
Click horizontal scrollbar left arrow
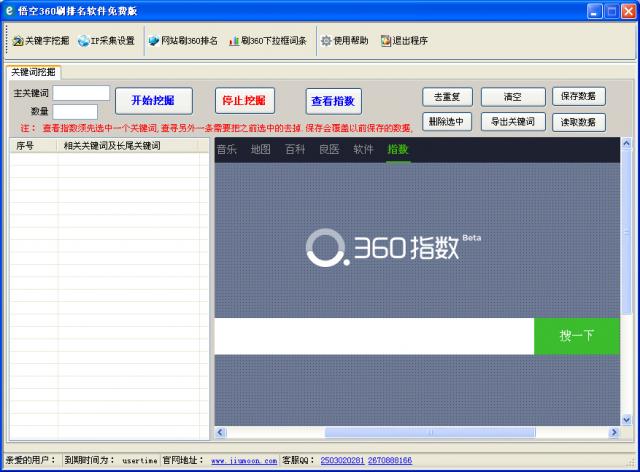click(x=220, y=432)
